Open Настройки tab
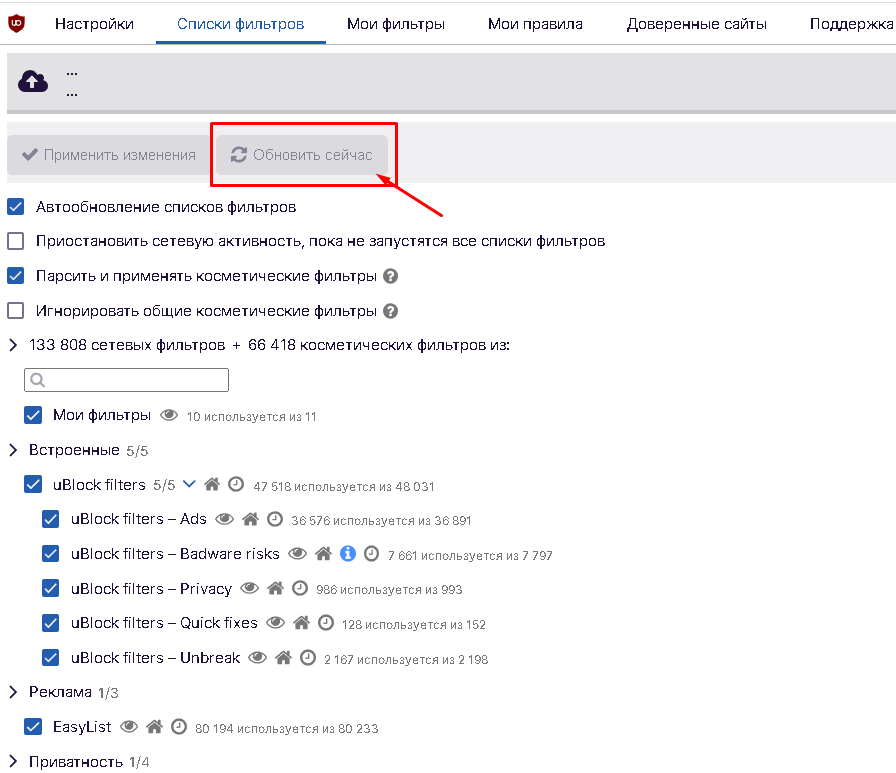896x773 pixels. tap(94, 24)
